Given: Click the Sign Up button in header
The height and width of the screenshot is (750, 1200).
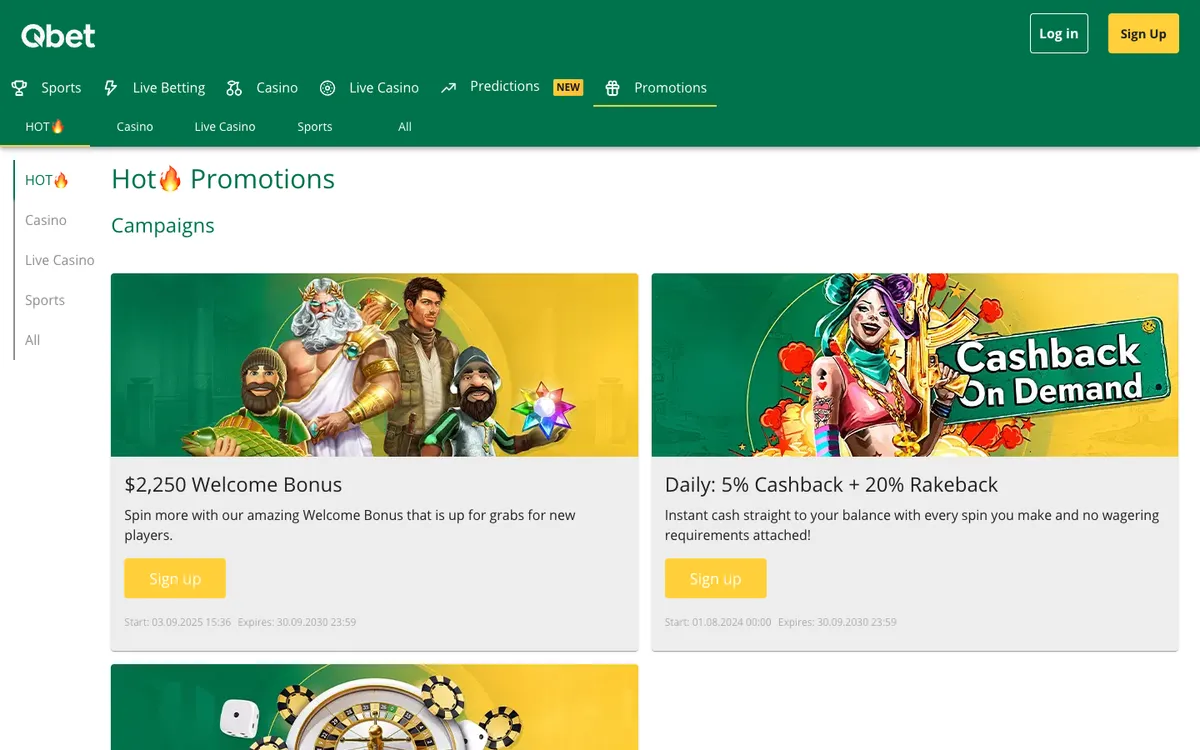Looking at the screenshot, I should click(x=1143, y=33).
